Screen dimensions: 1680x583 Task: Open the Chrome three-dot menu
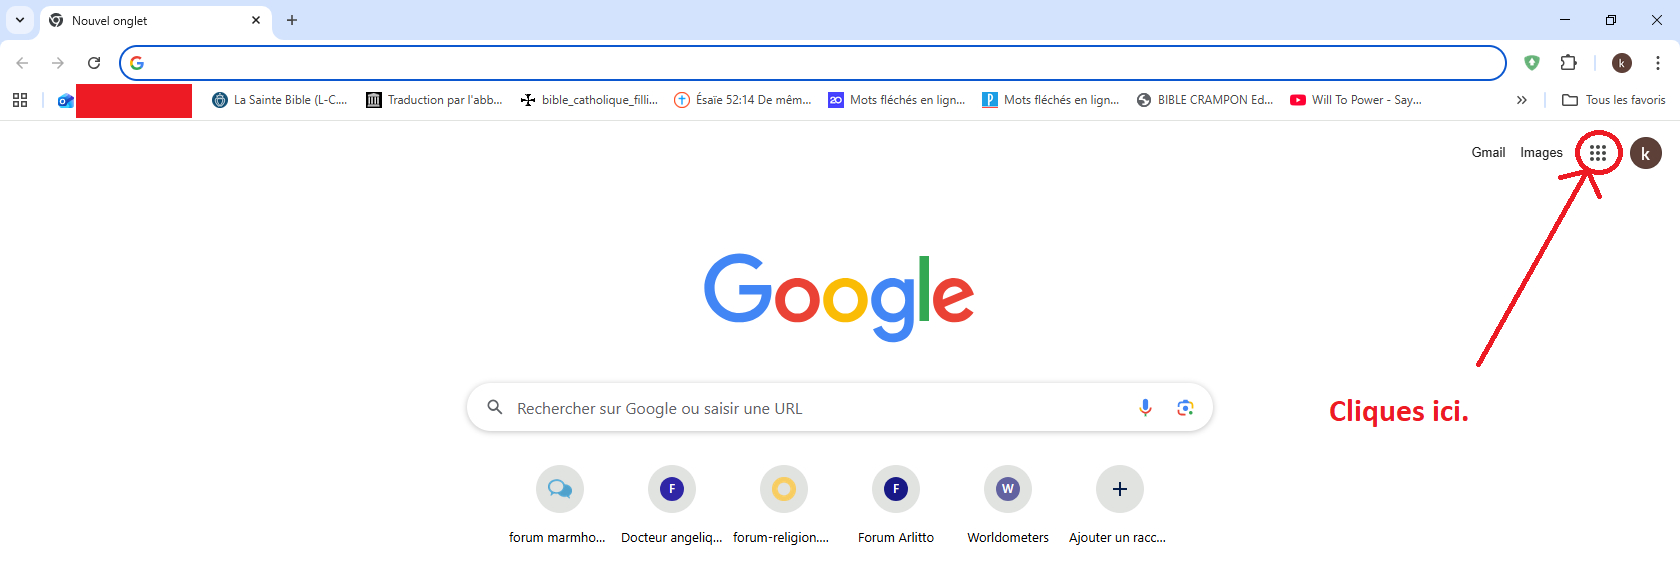pos(1658,63)
